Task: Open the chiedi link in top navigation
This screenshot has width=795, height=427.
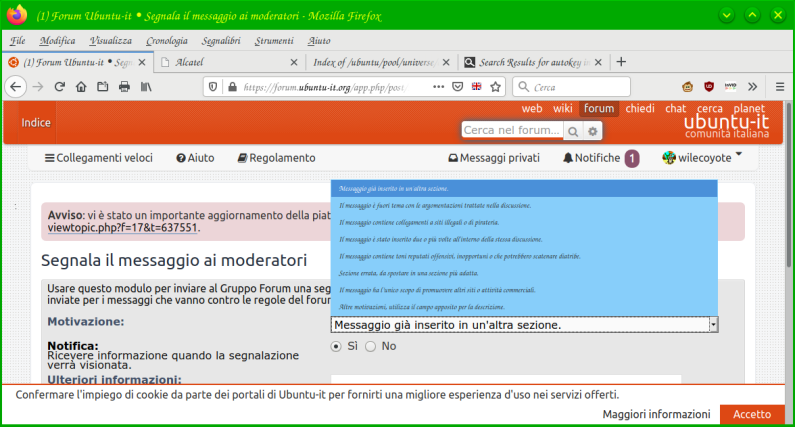Action: (640, 109)
